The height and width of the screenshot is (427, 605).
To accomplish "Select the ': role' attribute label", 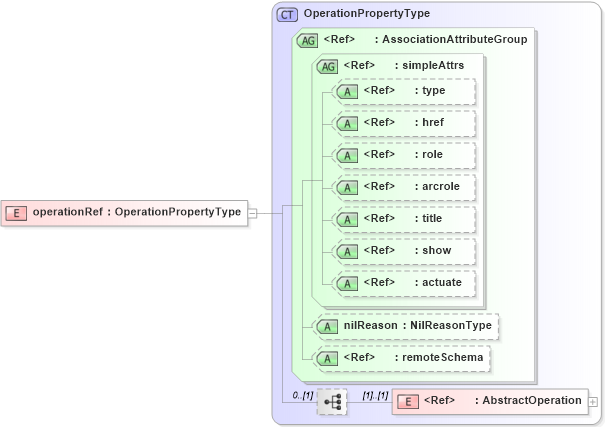I will click(x=429, y=154).
